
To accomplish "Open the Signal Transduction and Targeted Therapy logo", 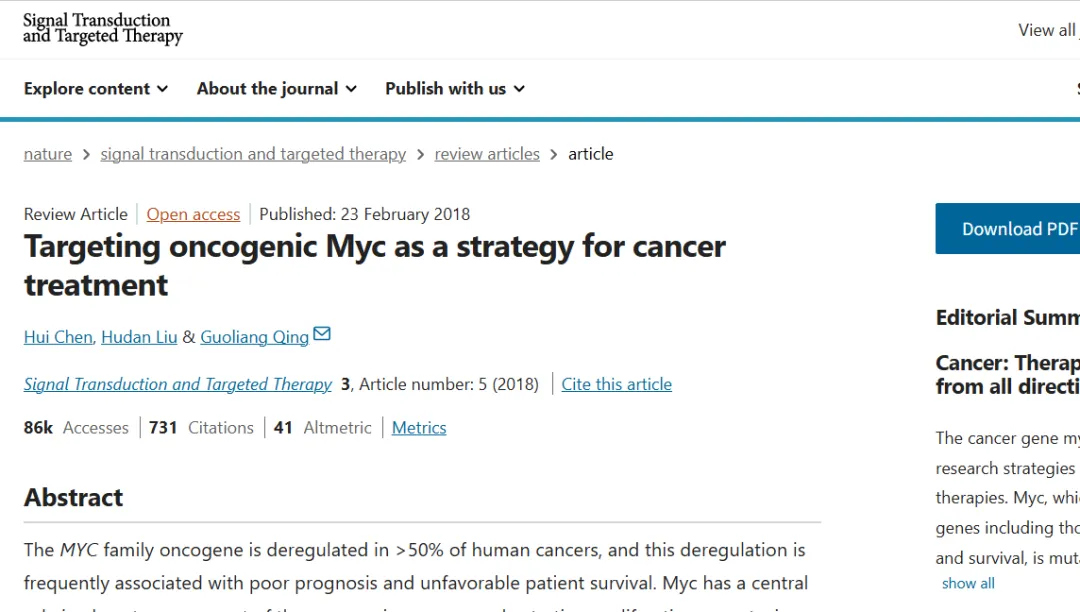I will (103, 29).
